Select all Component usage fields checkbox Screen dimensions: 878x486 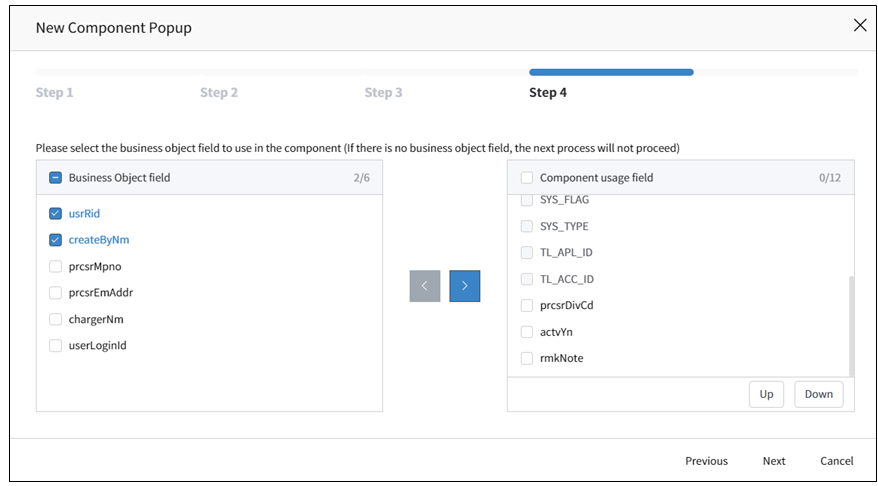tap(526, 178)
